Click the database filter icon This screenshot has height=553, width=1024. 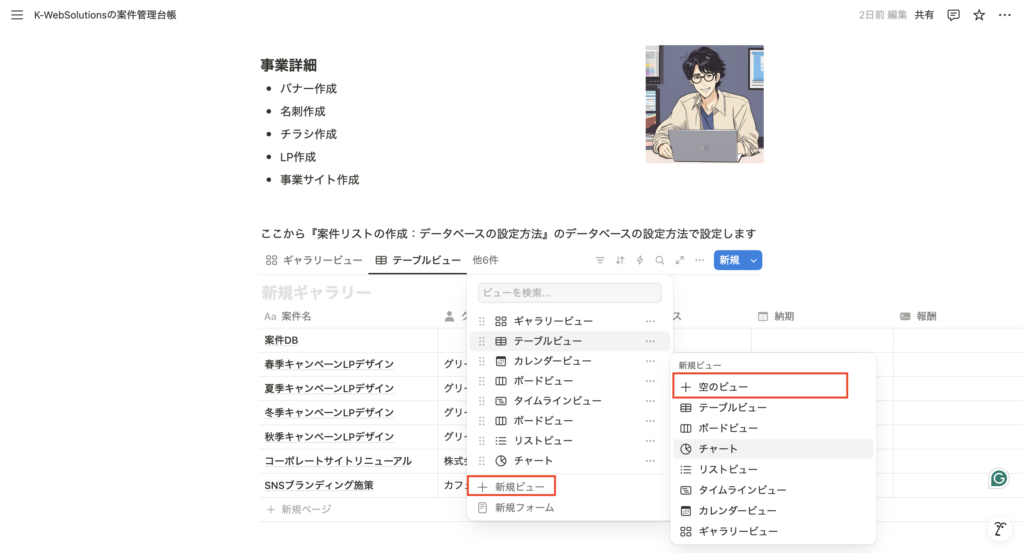coord(600,260)
